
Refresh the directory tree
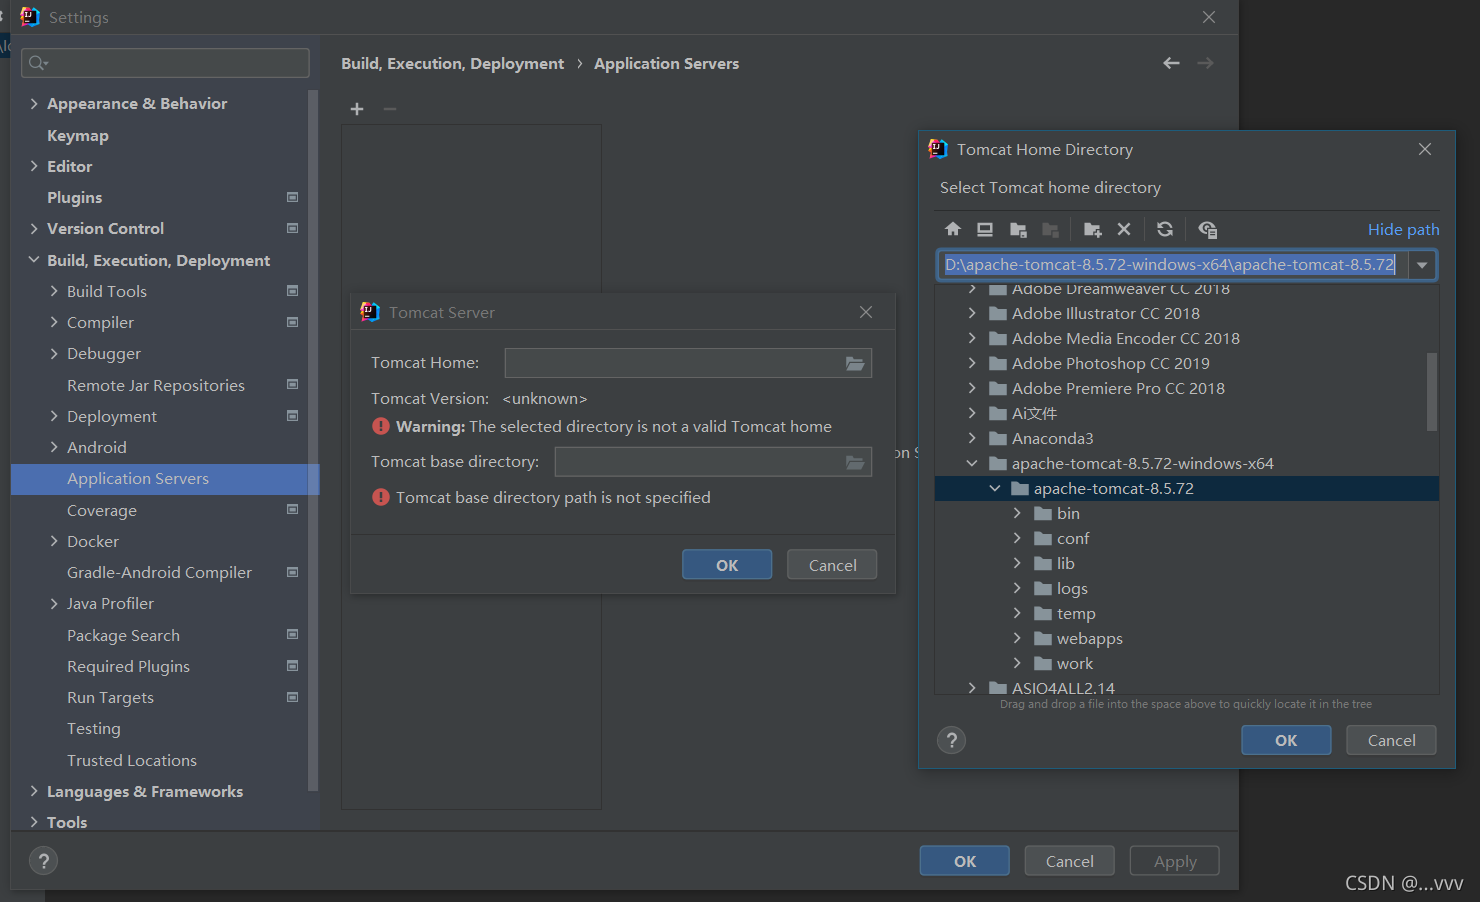(1165, 229)
